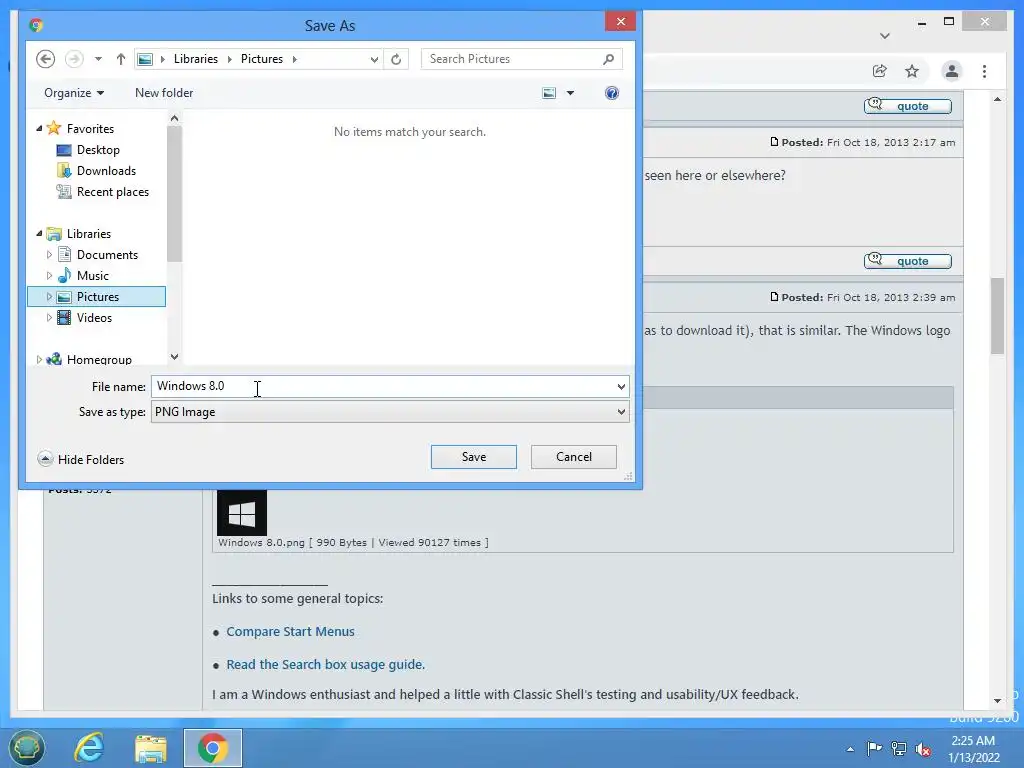This screenshot has width=1024, height=768.
Task: Open Chrome three-dot menu
Action: (x=984, y=71)
